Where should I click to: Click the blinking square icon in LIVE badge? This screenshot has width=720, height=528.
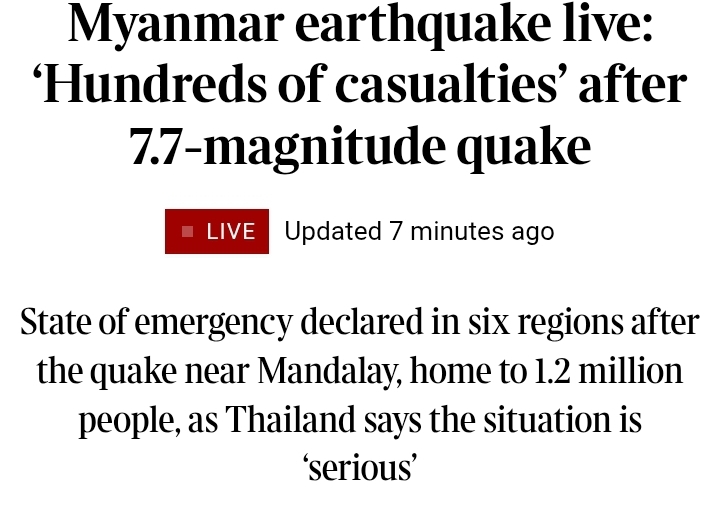[187, 231]
